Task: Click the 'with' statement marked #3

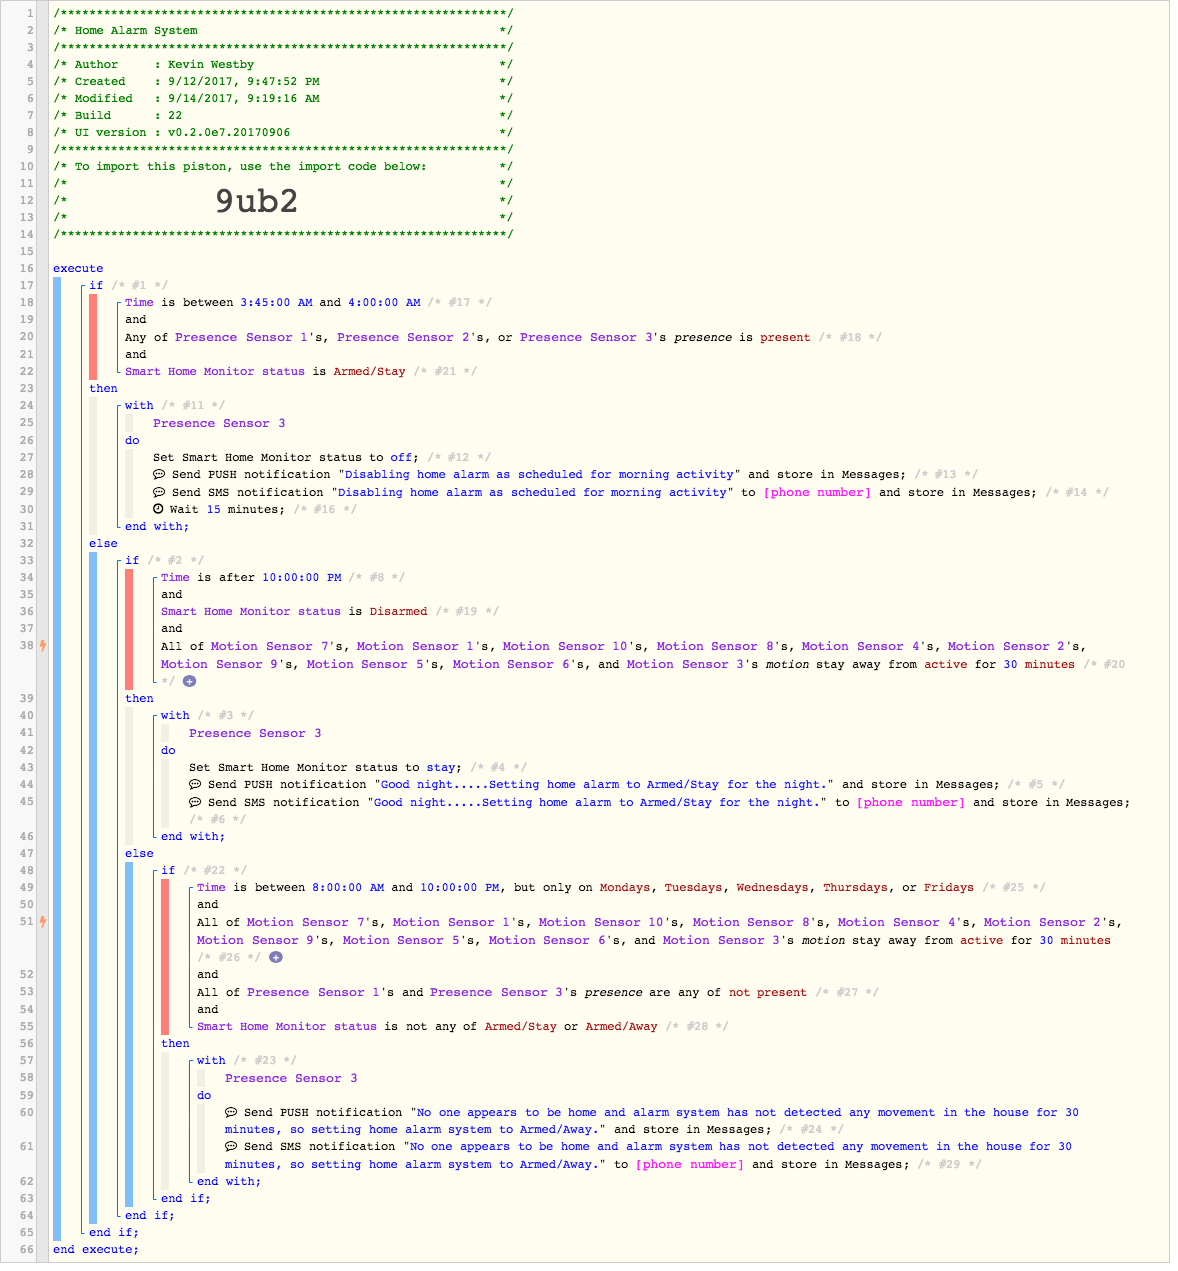Action: coord(175,716)
